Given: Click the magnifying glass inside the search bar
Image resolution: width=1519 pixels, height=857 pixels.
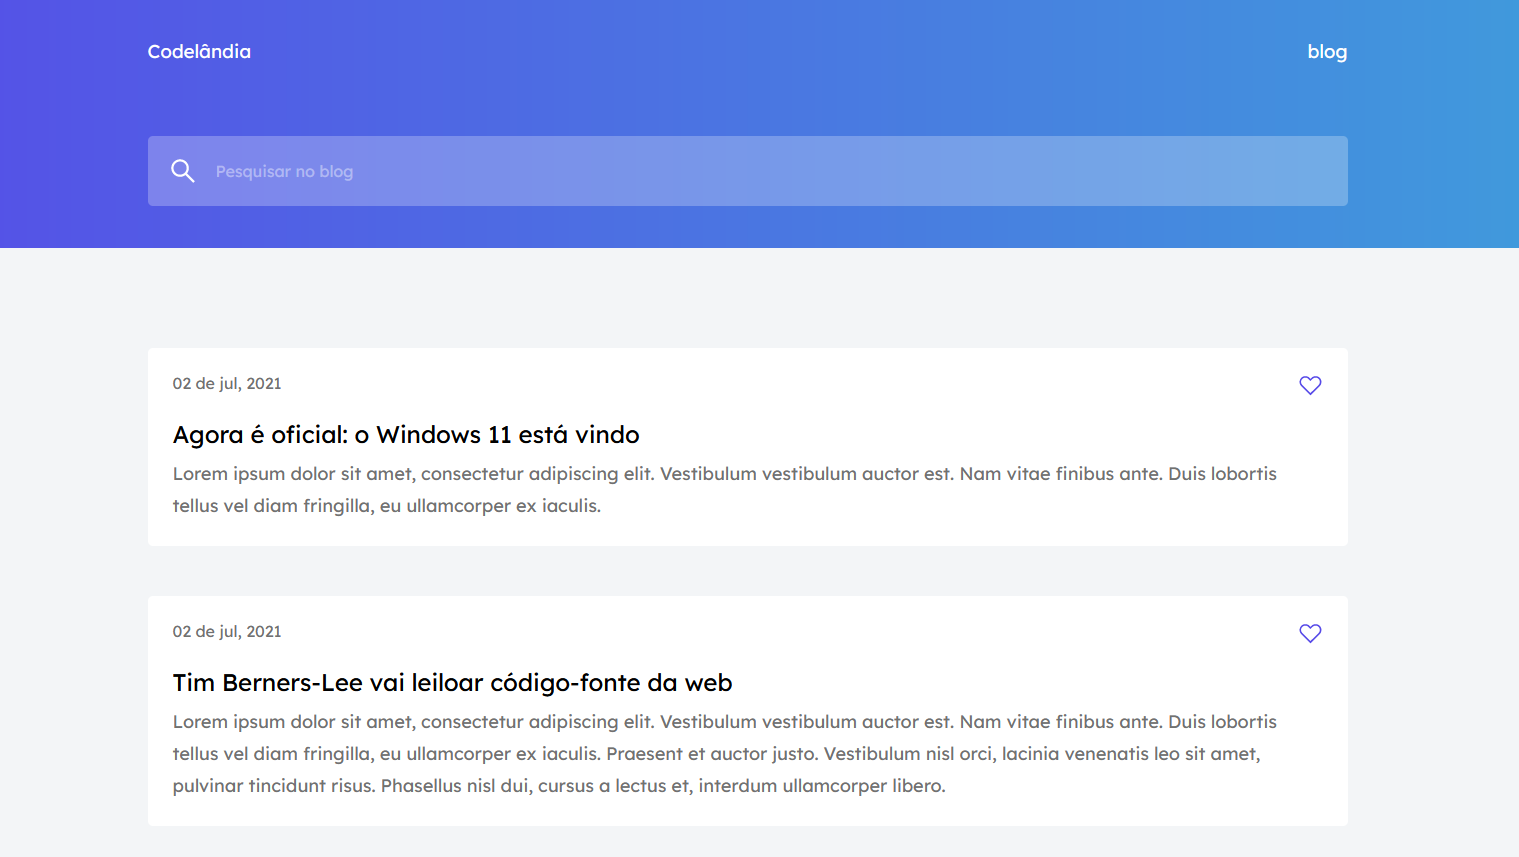Looking at the screenshot, I should click(183, 170).
